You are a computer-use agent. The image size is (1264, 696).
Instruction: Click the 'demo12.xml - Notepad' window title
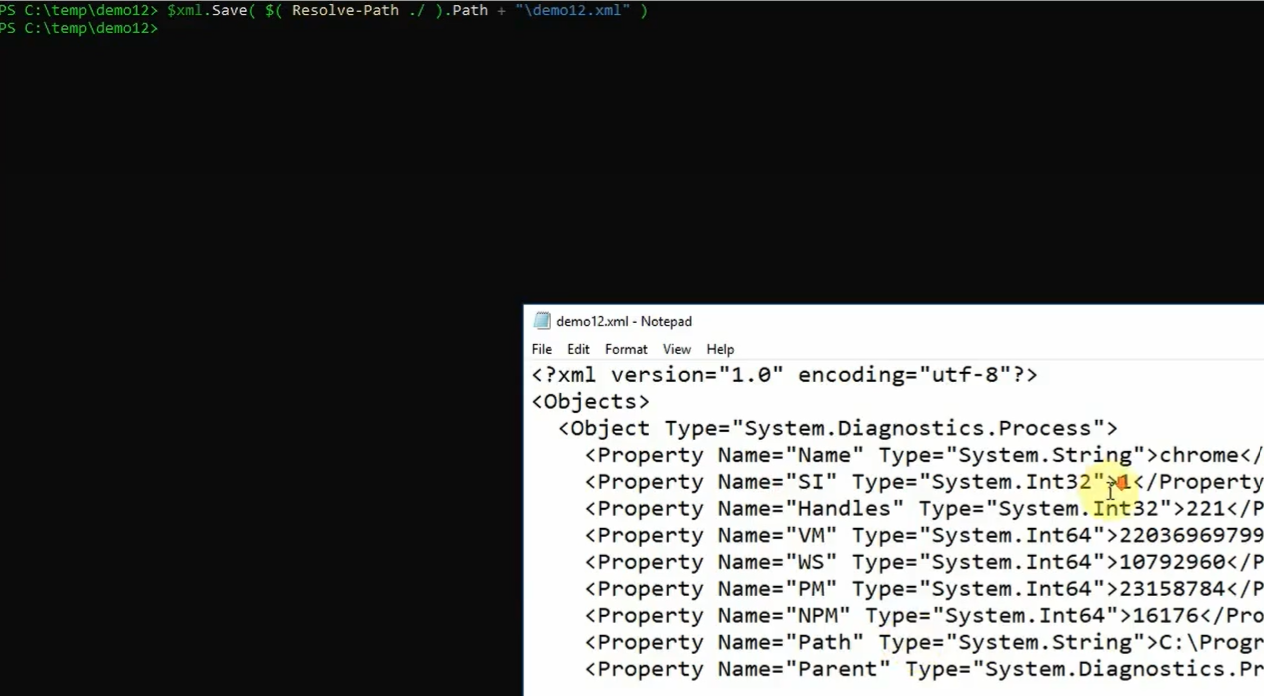624,321
